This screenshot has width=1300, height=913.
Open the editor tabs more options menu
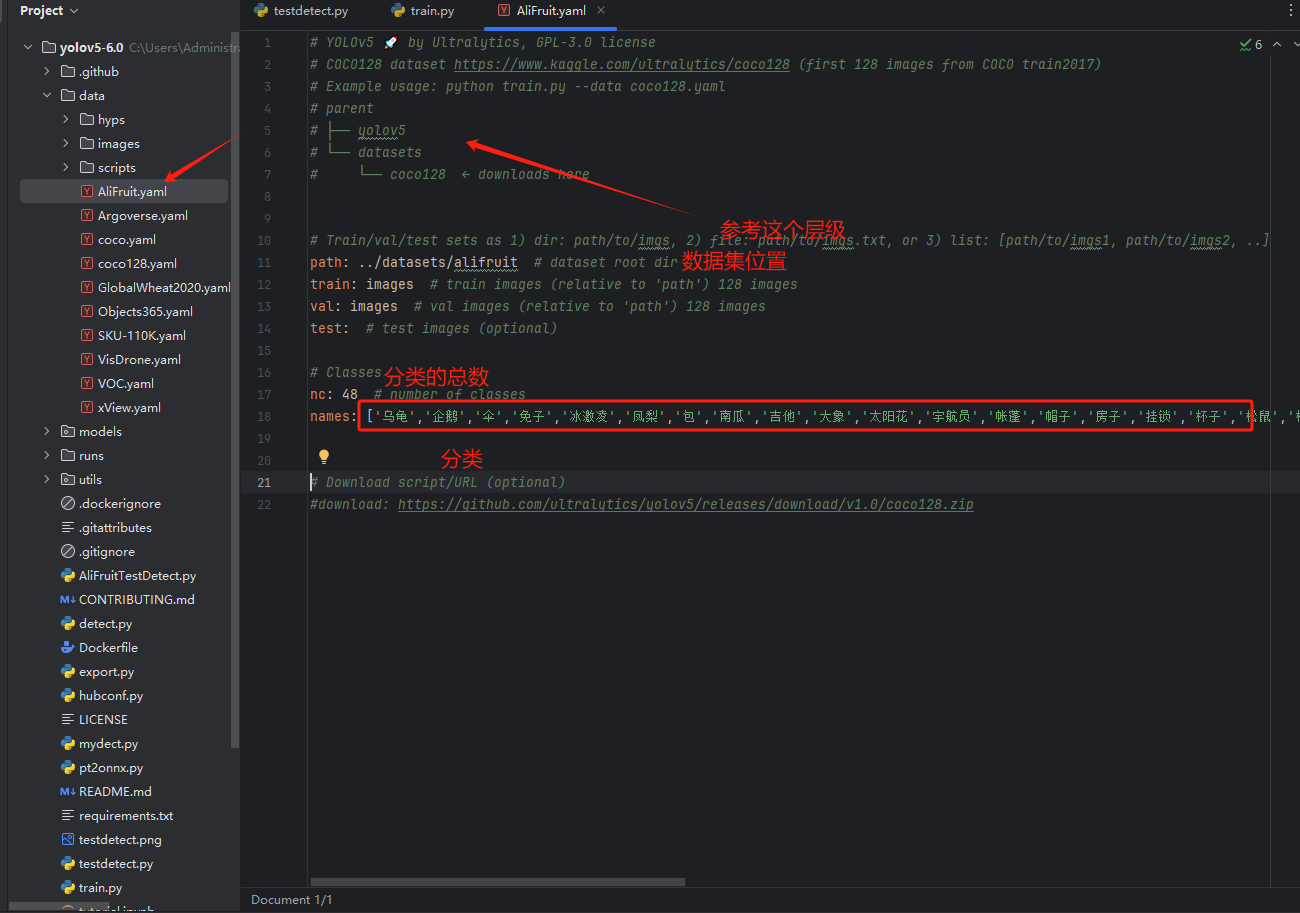point(1290,11)
